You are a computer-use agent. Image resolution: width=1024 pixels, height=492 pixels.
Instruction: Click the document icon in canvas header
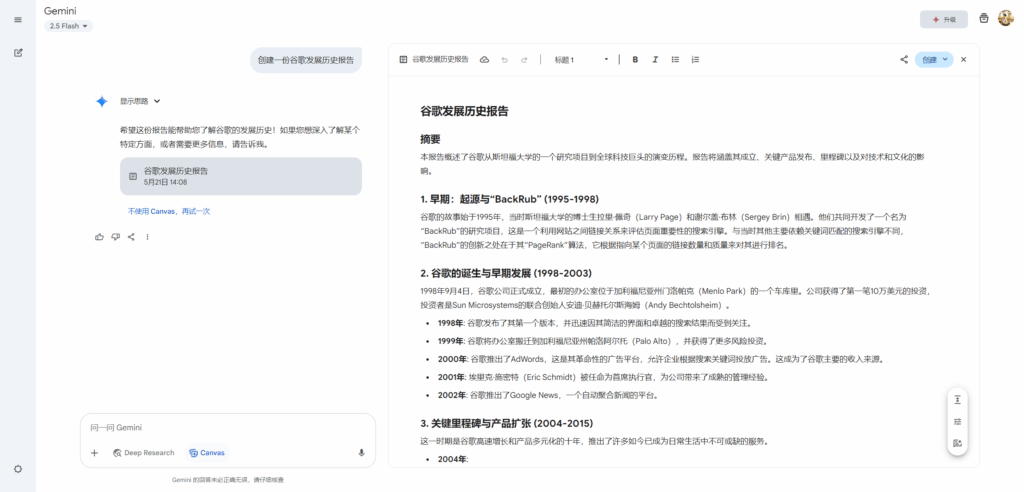[x=404, y=59]
